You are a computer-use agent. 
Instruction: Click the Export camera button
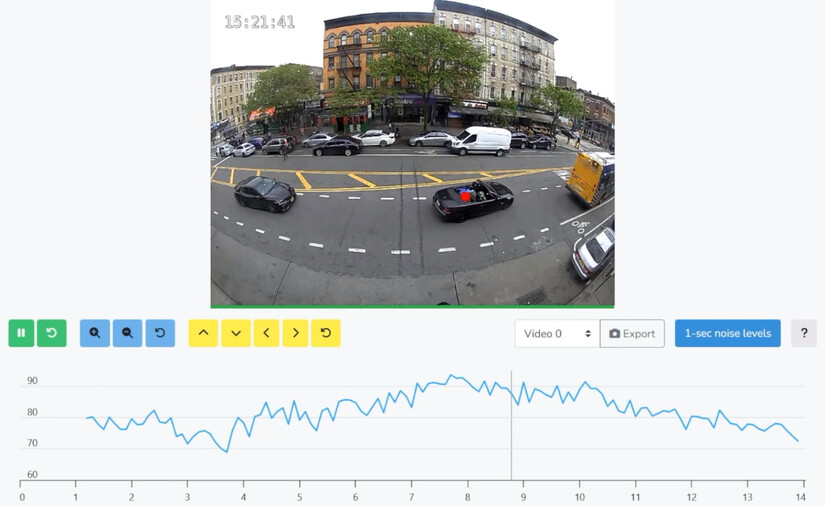(x=632, y=333)
